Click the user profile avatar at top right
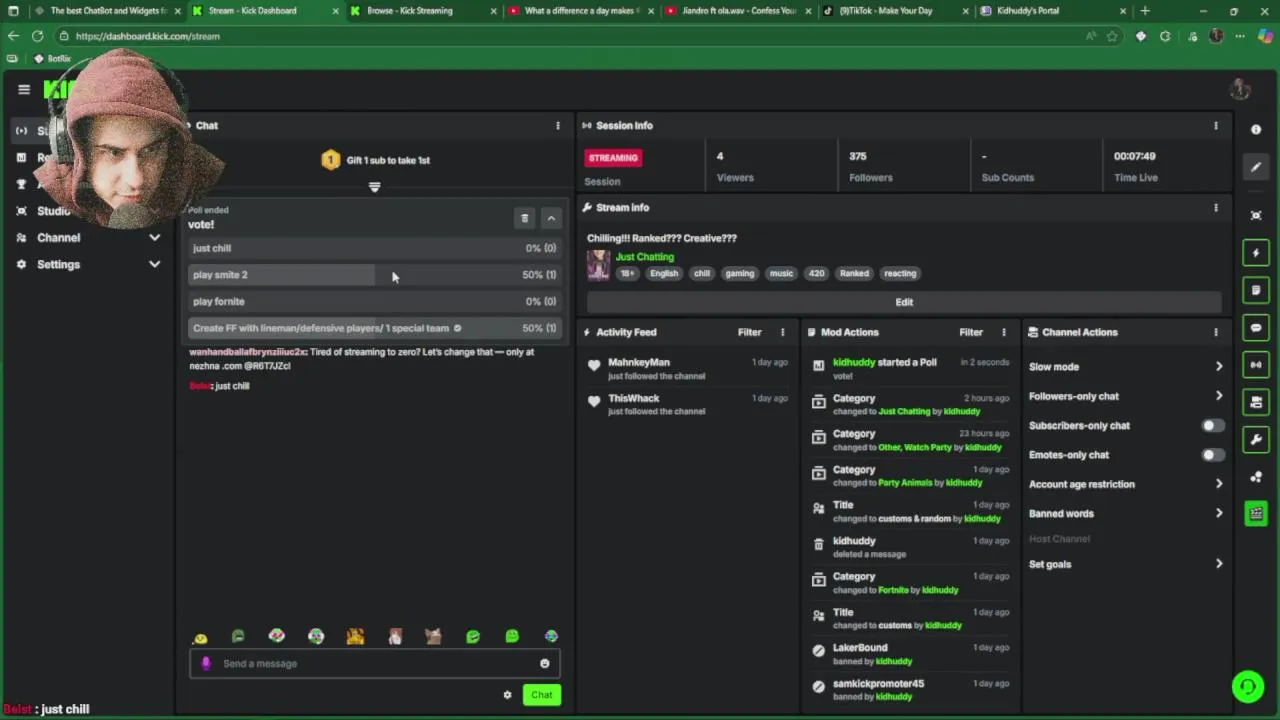1280x720 pixels. [x=1240, y=89]
